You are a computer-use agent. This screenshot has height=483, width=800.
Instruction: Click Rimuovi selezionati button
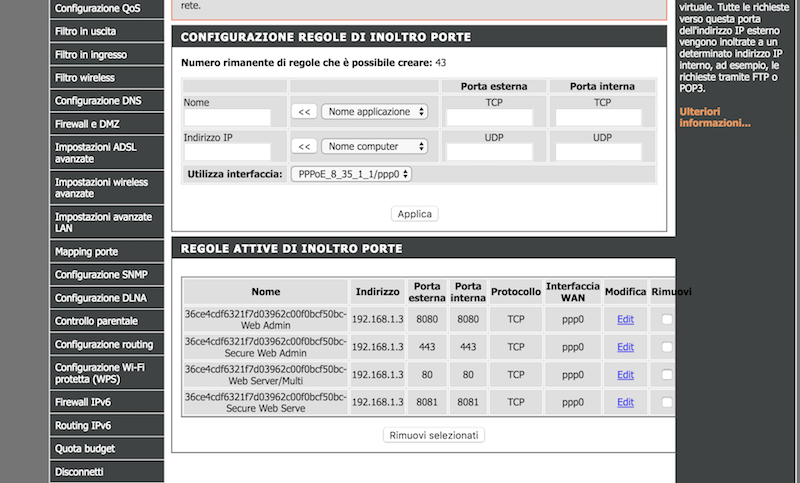(x=434, y=436)
